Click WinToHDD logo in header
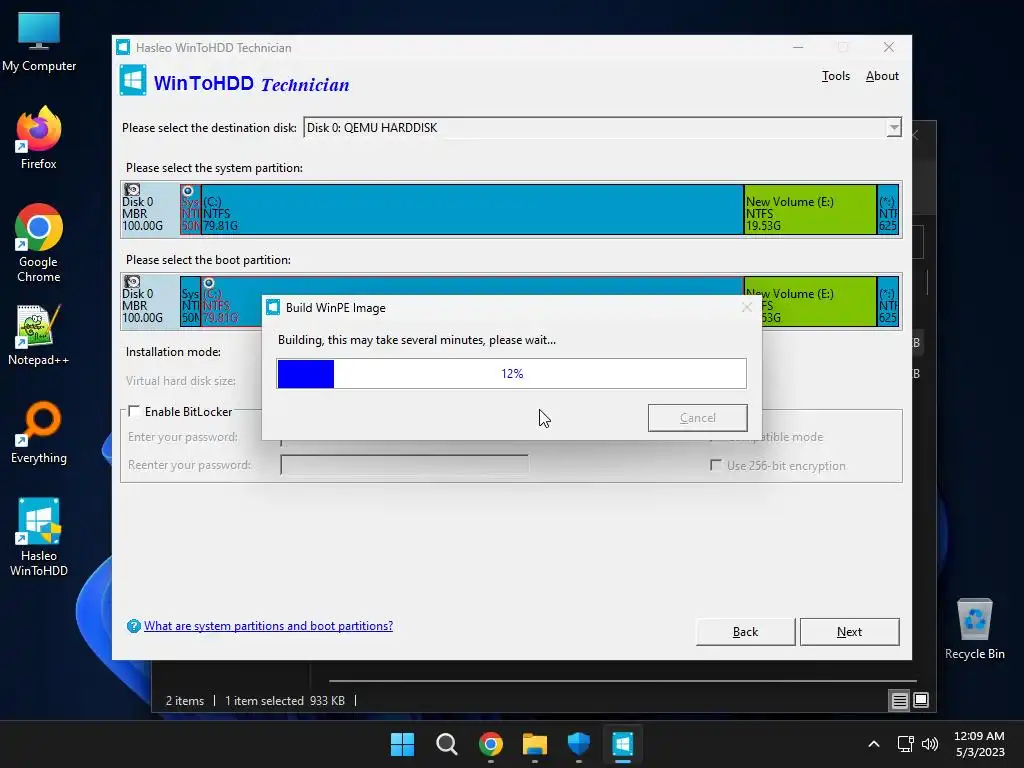Viewport: 1024px width, 768px height. click(133, 80)
